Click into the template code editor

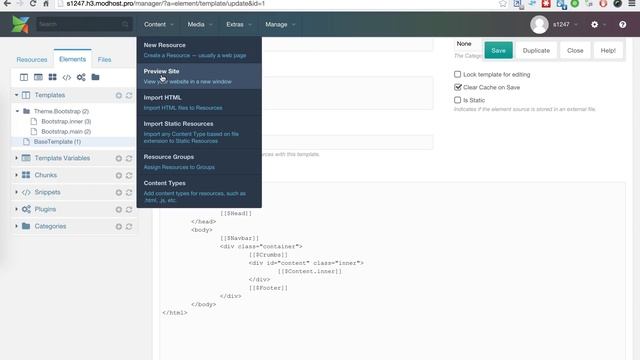pyautogui.click(x=392, y=271)
